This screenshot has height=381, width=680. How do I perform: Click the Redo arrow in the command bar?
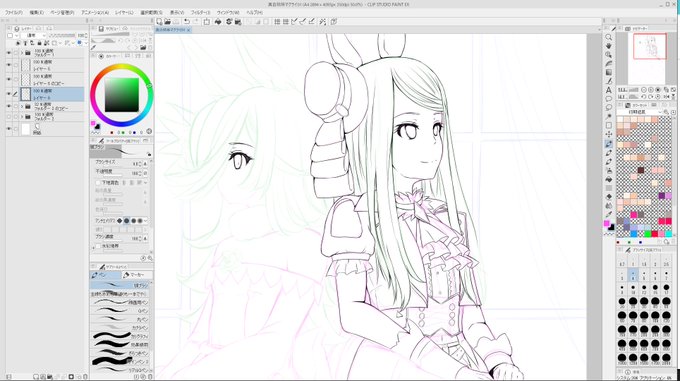(x=196, y=21)
